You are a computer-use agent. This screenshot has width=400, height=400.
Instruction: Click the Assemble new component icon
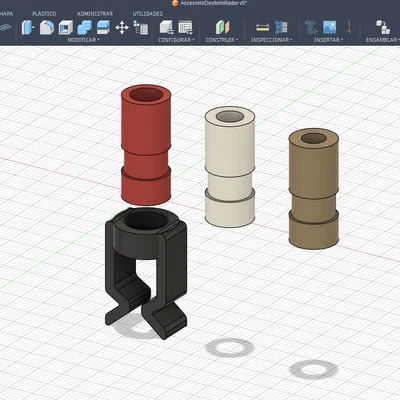(x=383, y=27)
